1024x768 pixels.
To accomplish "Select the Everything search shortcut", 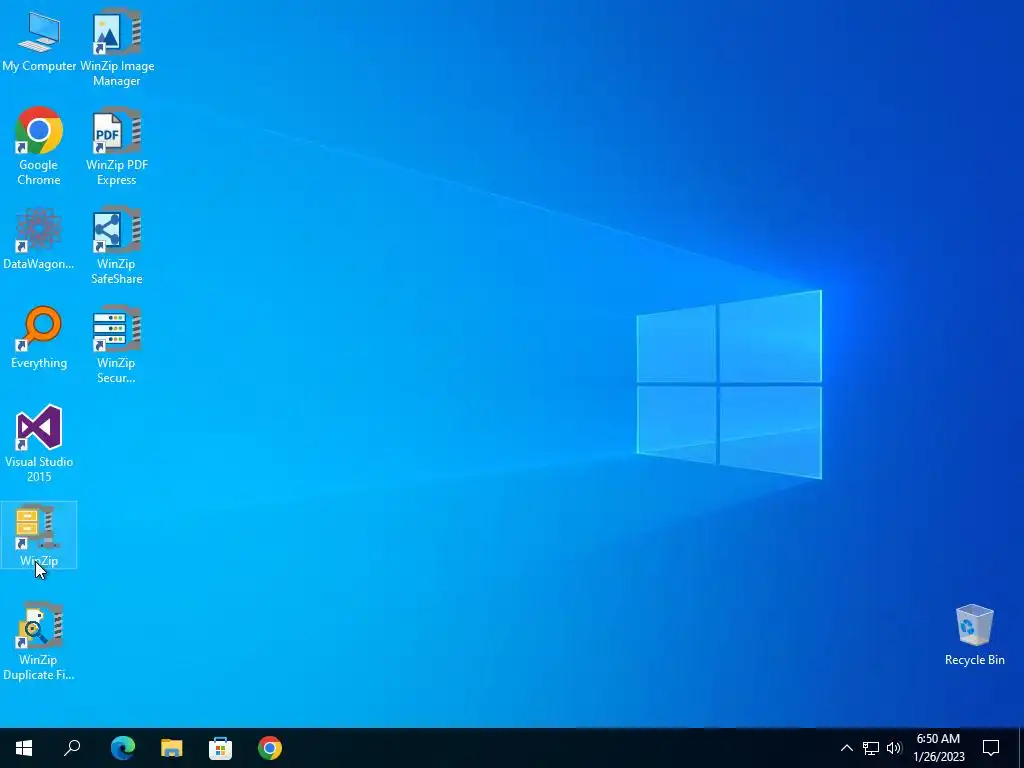I will (x=39, y=338).
